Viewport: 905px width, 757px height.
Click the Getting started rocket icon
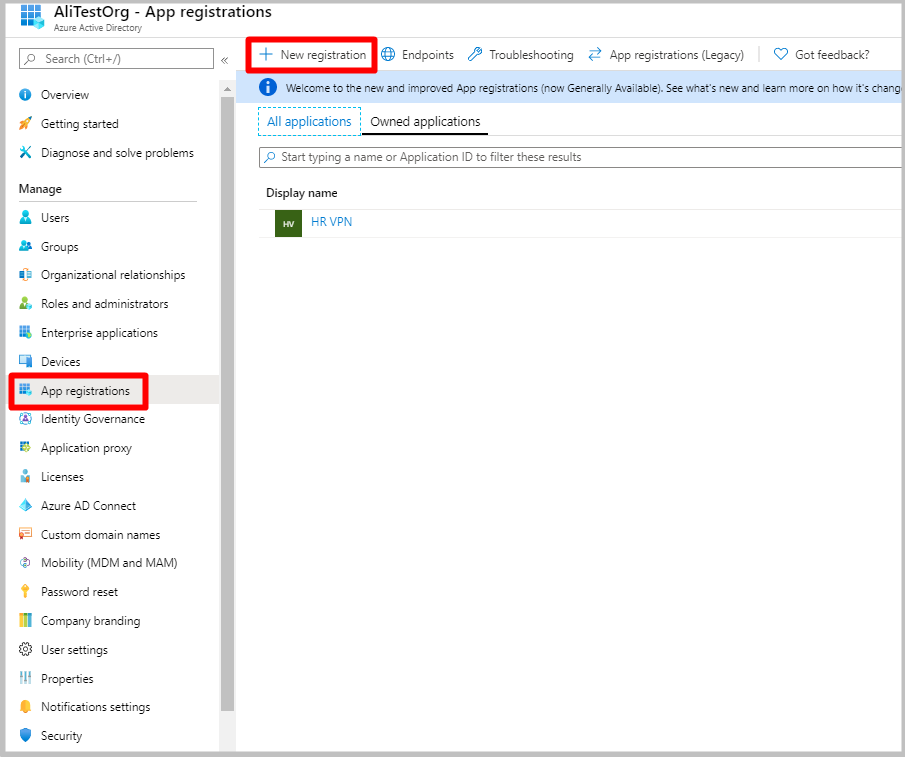click(x=25, y=123)
